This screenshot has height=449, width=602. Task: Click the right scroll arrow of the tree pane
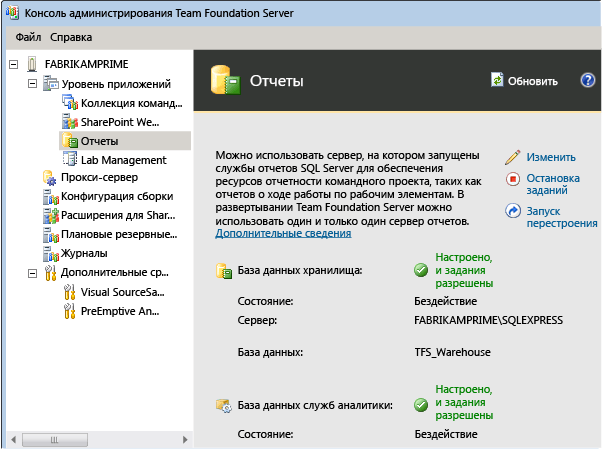185,439
